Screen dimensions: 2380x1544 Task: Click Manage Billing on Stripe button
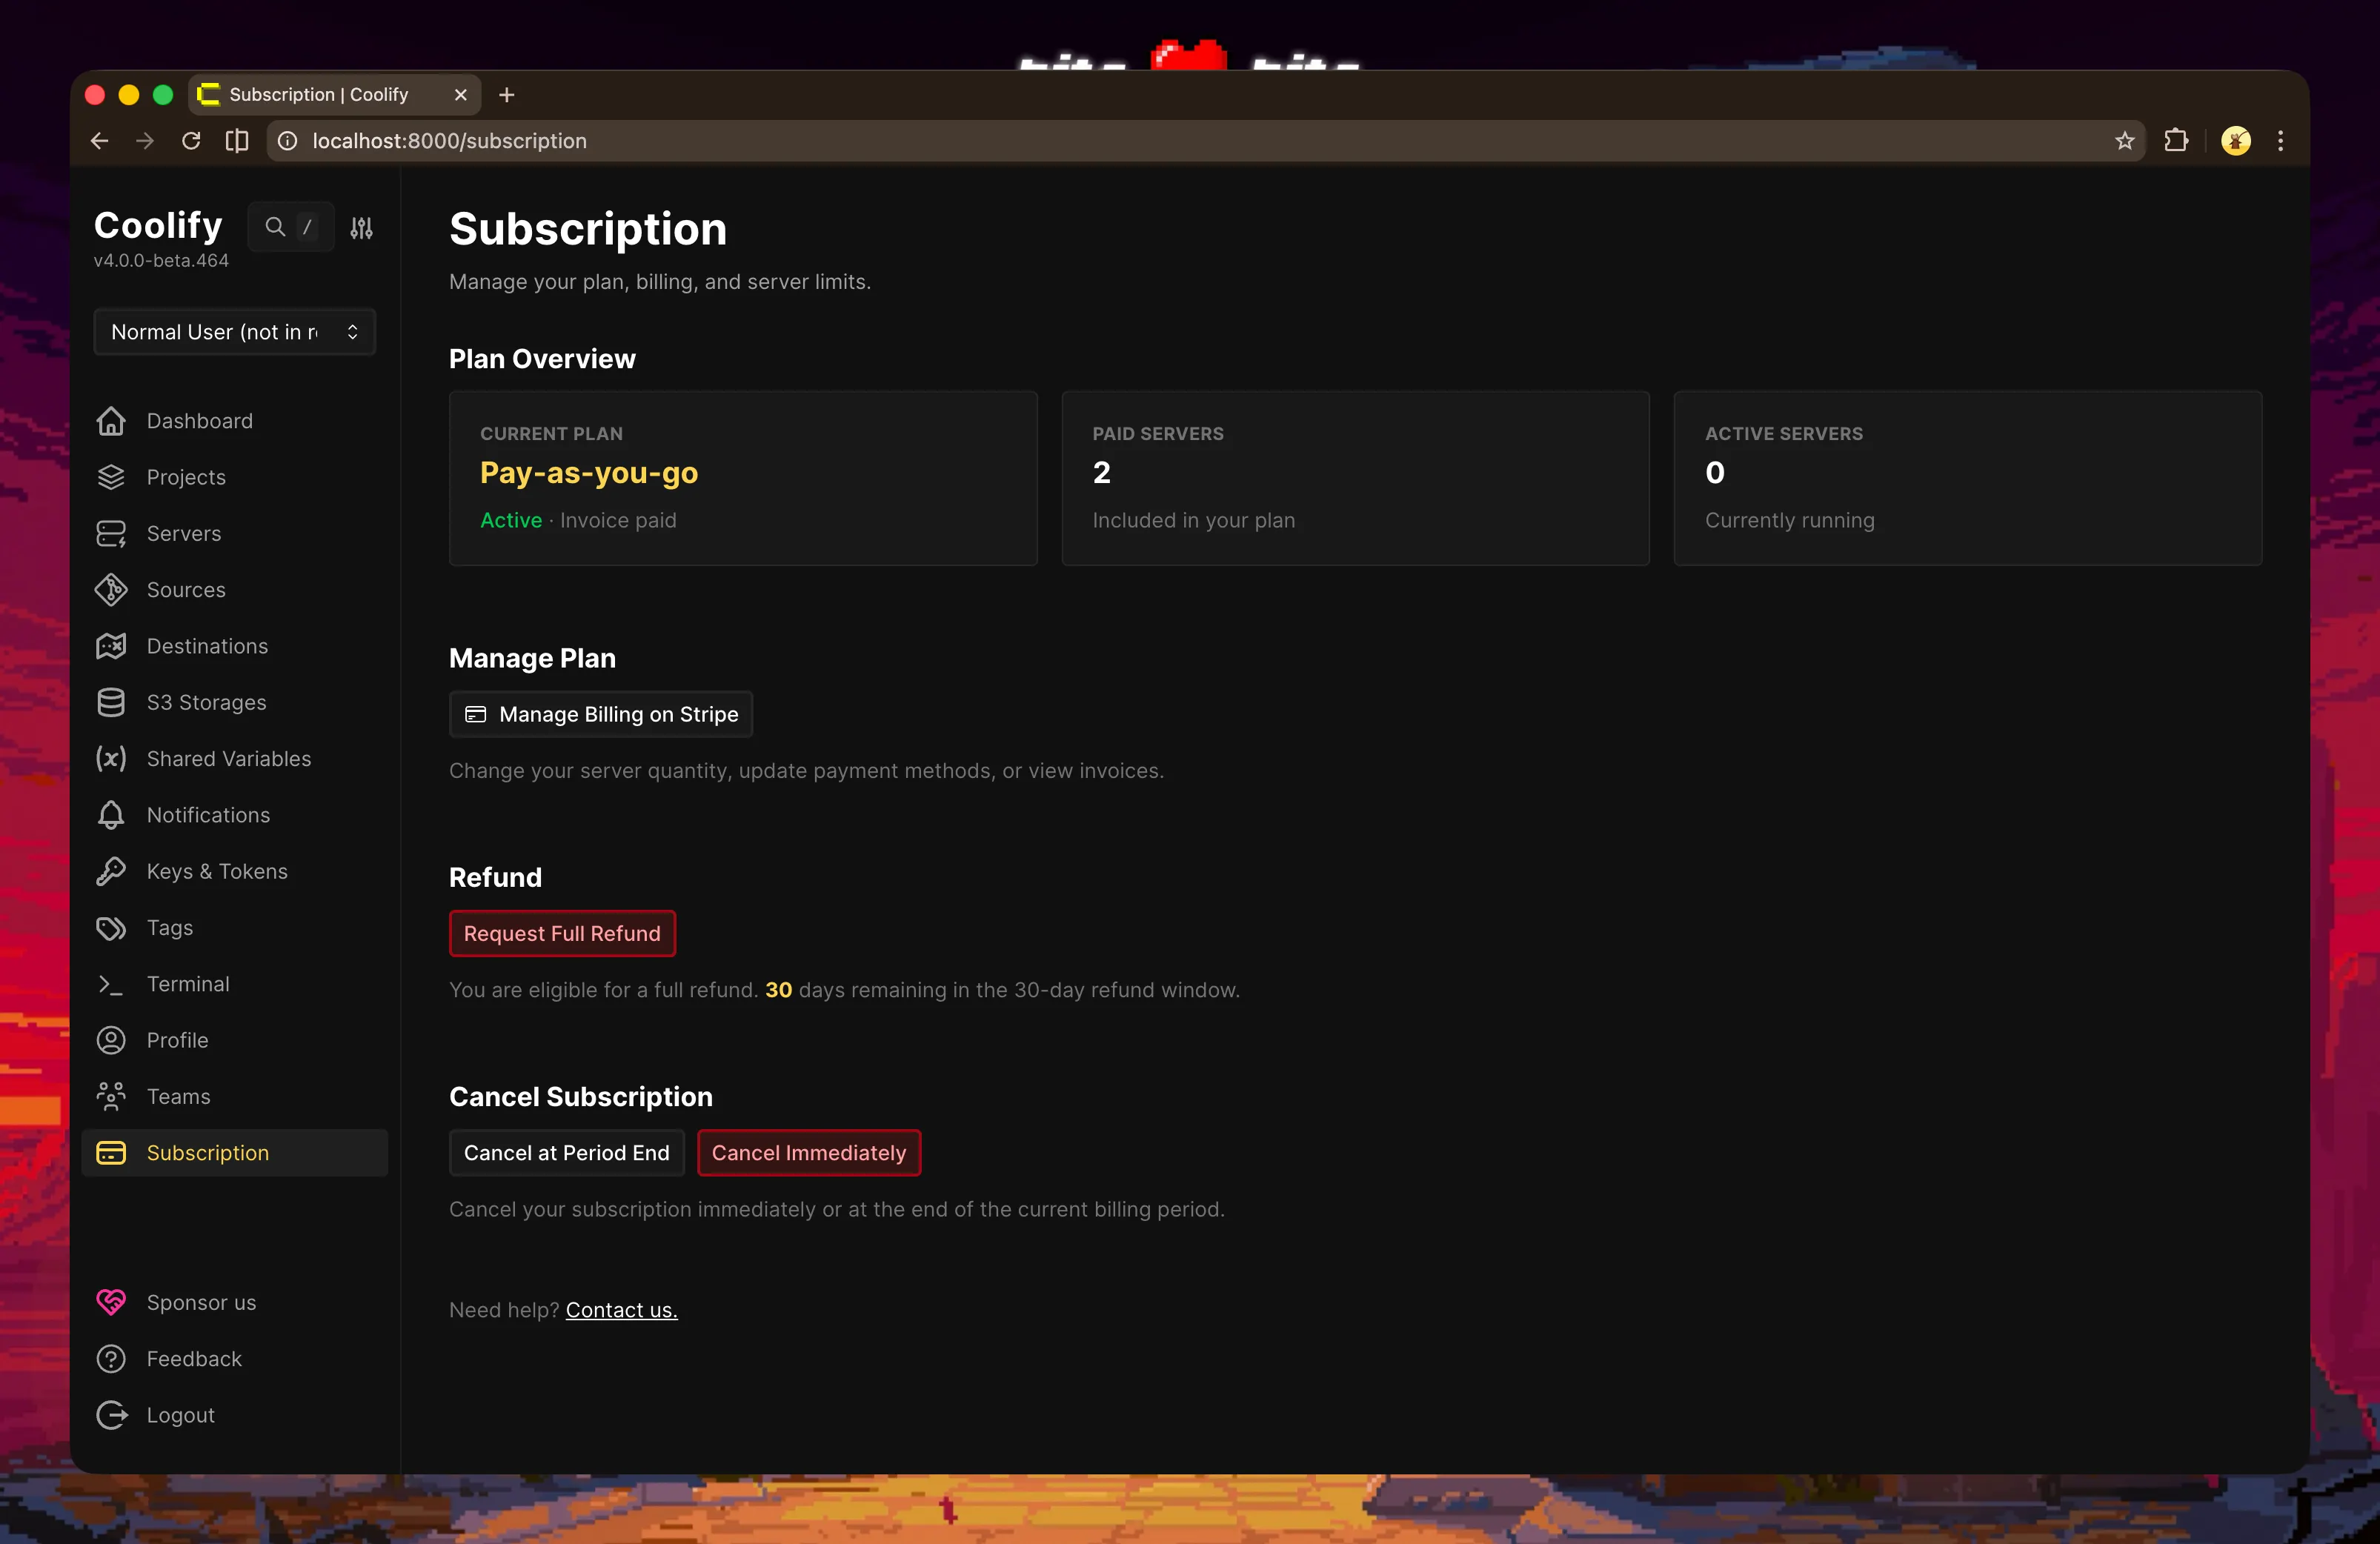(601, 714)
